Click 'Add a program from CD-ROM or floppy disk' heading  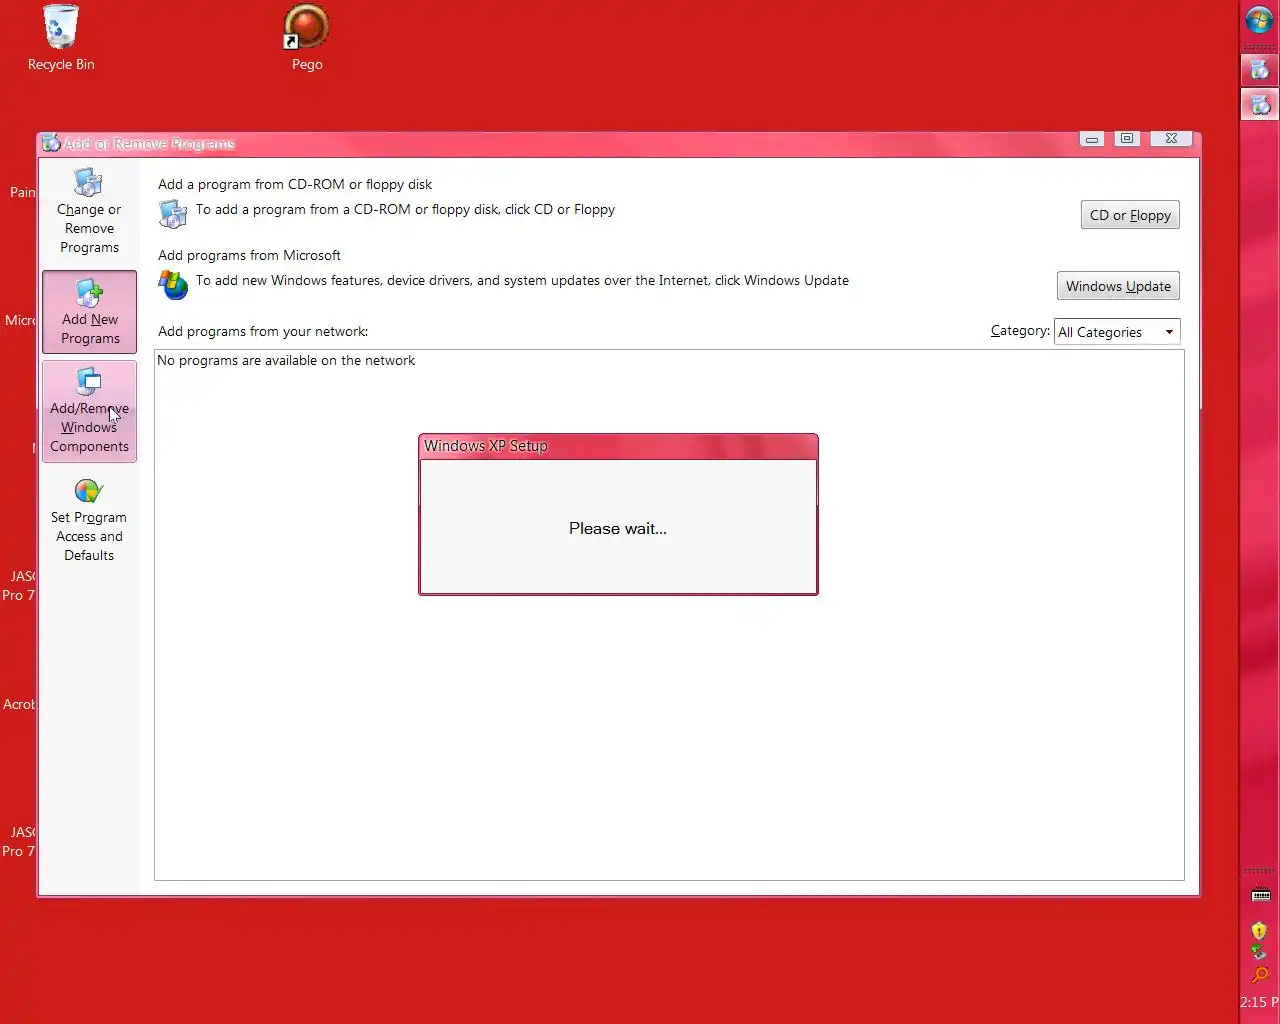pos(295,184)
